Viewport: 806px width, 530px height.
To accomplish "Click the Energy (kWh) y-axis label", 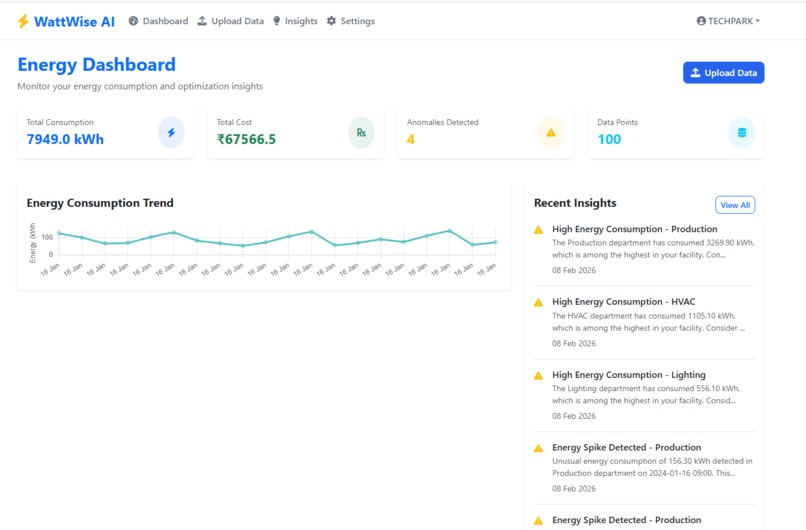I will pos(32,243).
